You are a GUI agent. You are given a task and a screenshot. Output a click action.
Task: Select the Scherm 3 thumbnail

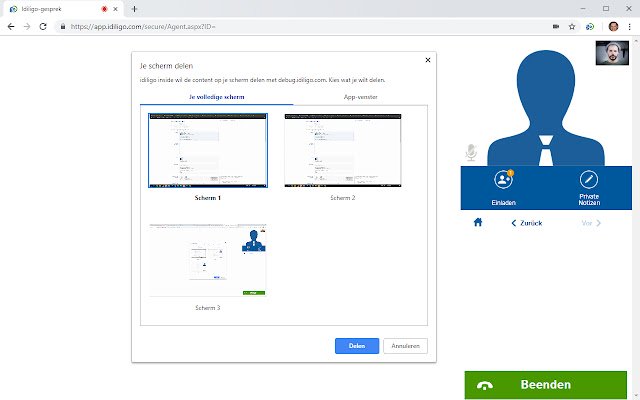[x=208, y=260]
